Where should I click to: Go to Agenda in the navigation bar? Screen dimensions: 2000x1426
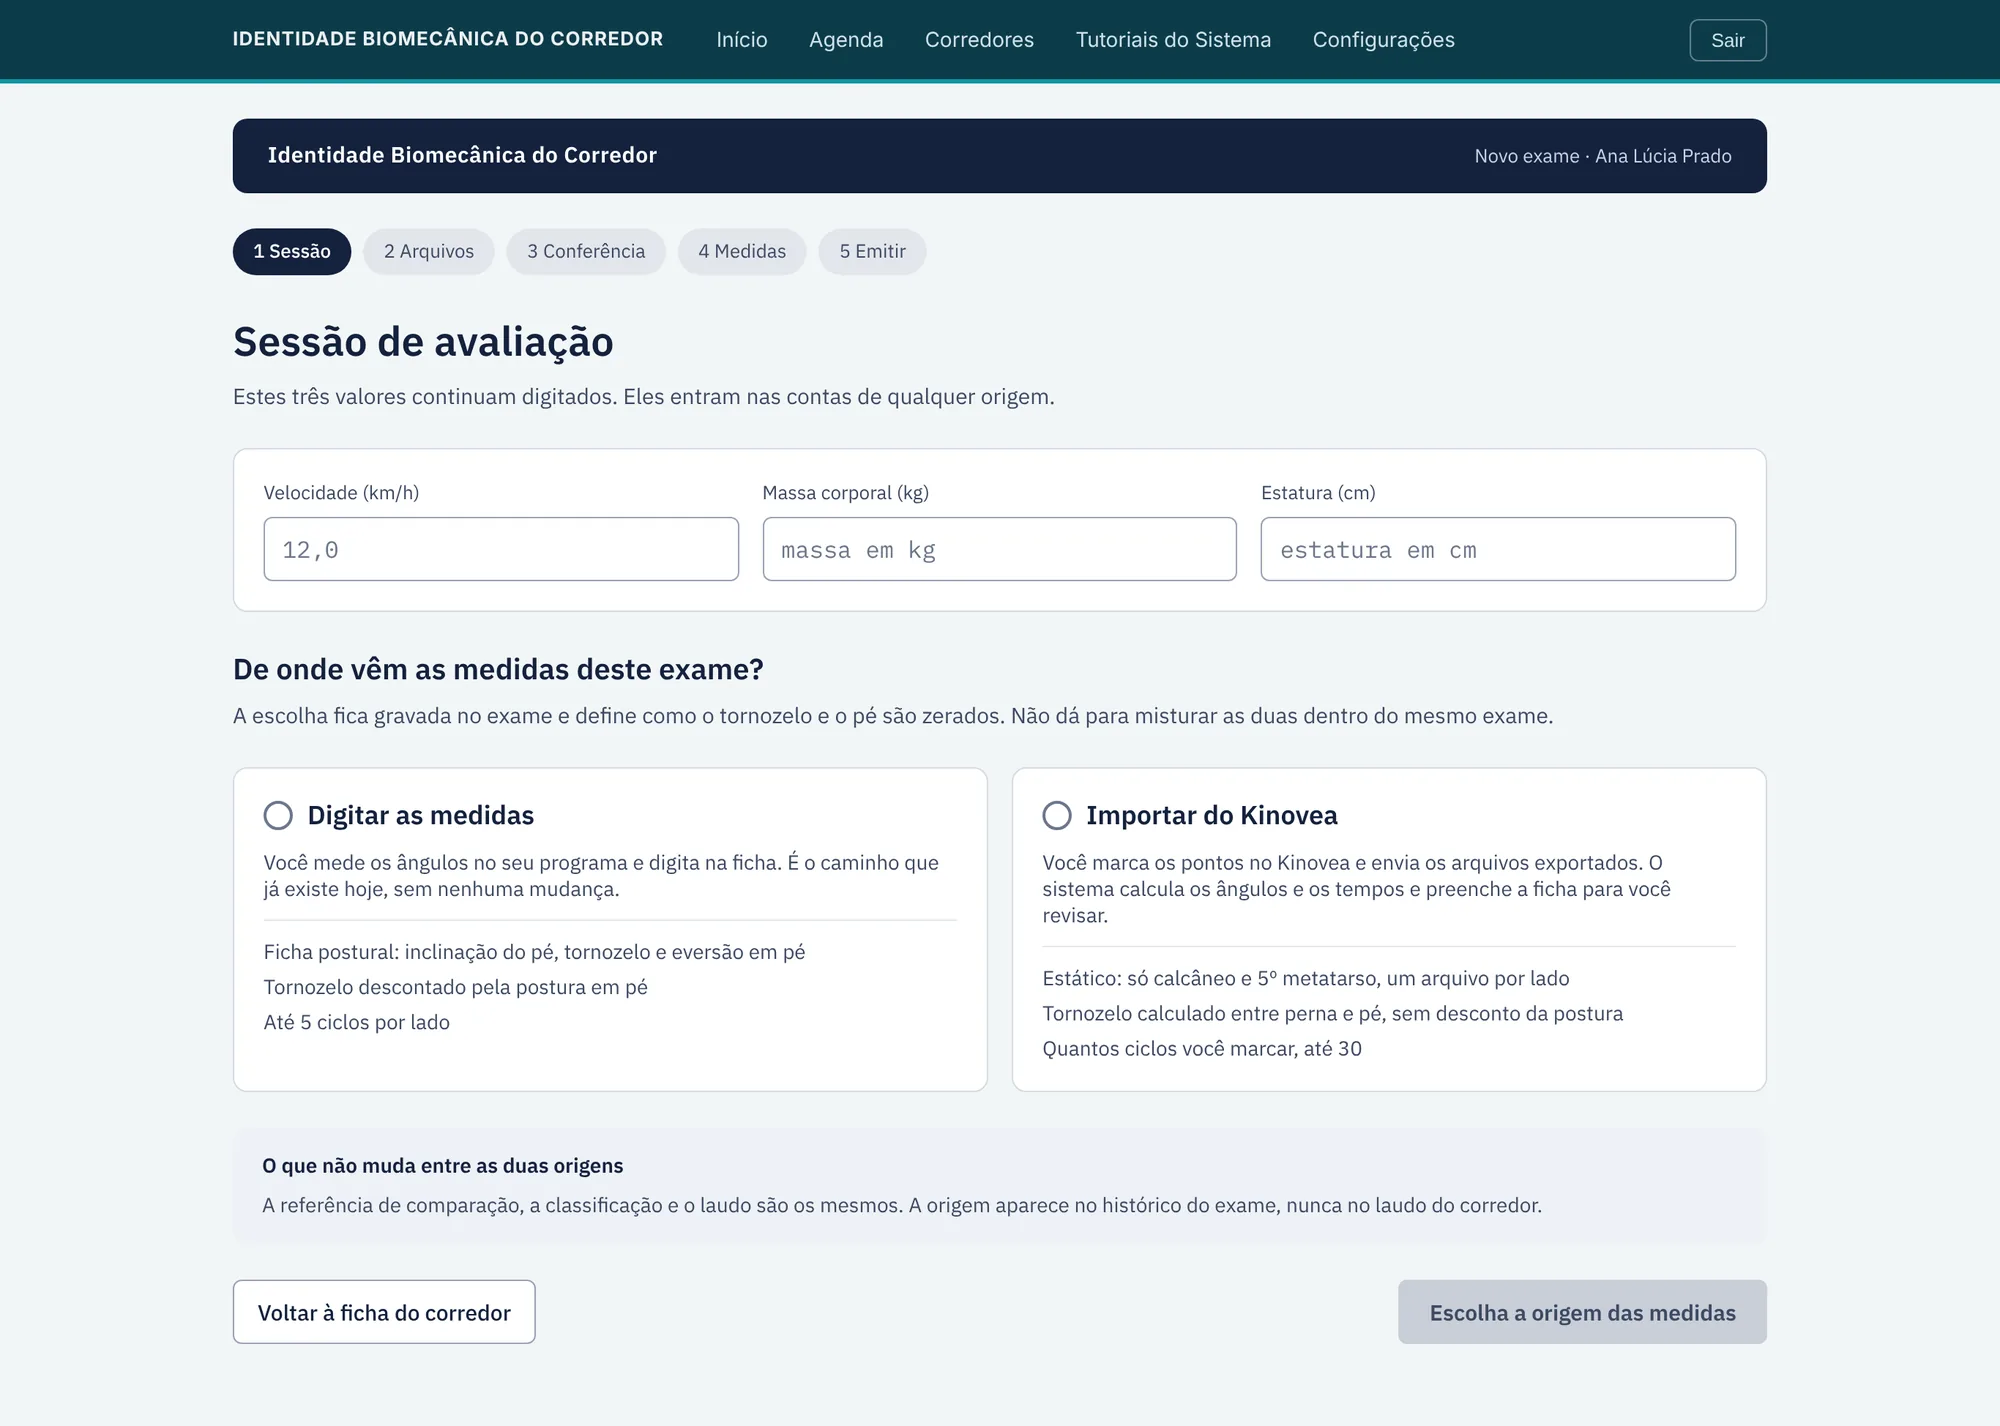pos(846,40)
